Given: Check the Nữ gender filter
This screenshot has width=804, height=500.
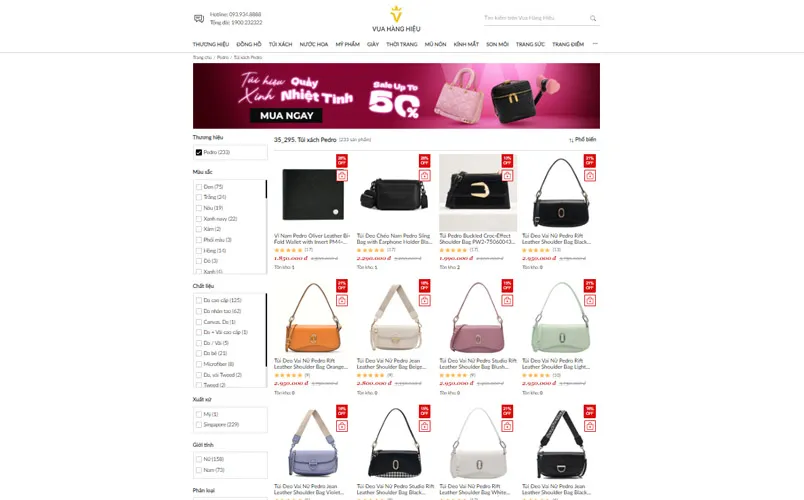Looking at the screenshot, I should click(199, 459).
